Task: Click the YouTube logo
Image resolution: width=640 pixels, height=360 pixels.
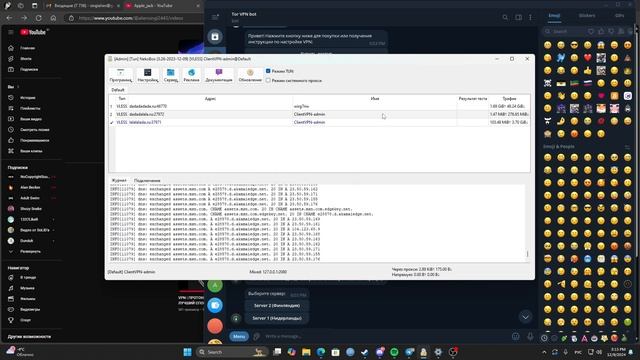Action: pos(33,32)
